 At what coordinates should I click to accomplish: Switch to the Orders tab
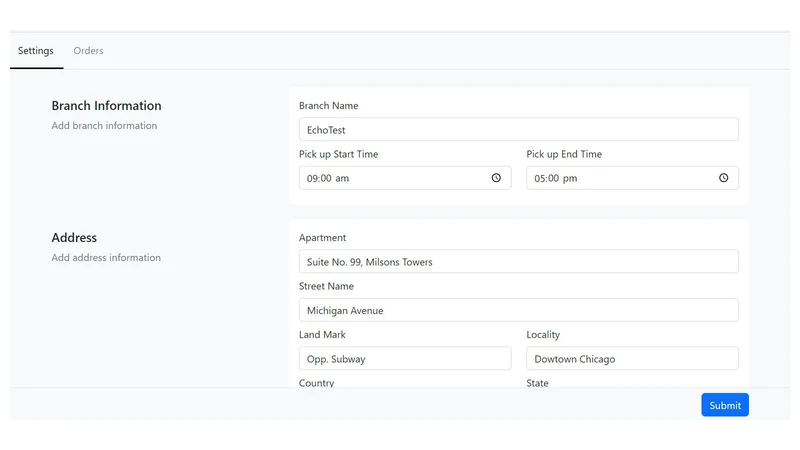[x=88, y=51]
